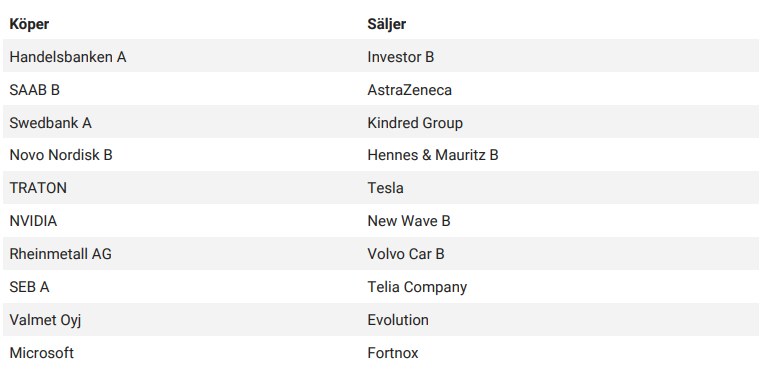Click on AstraZeneca entry
769x368 pixels.
410,90
